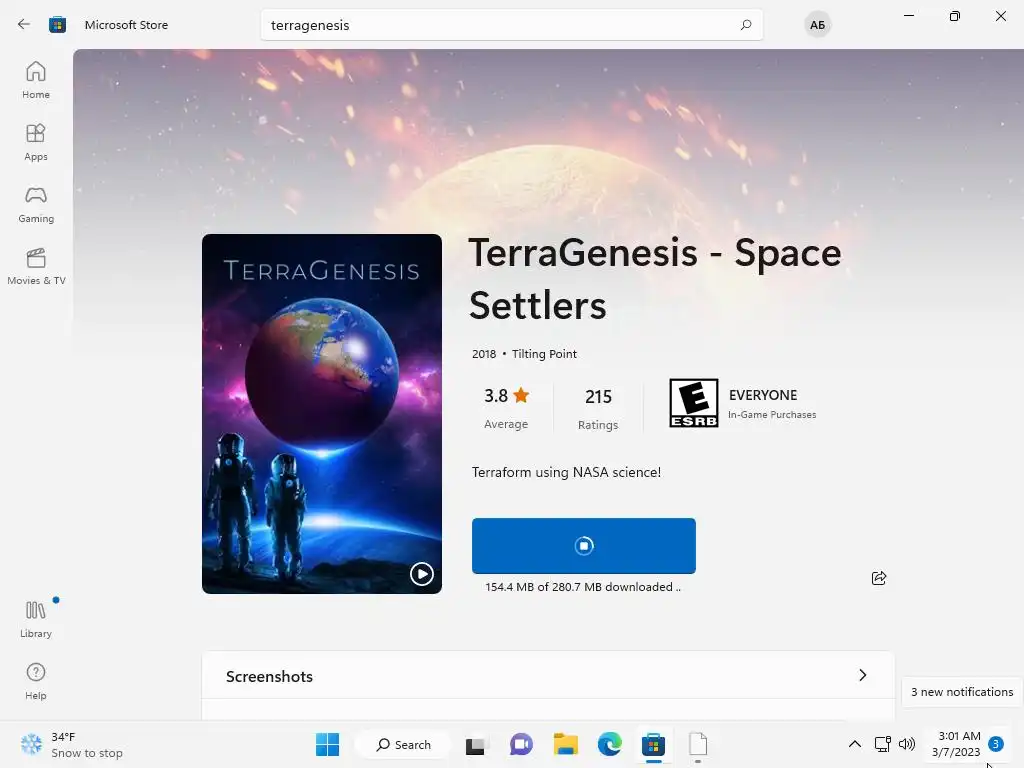1024x768 pixels.
Task: Share the TerraGenesis app
Action: [x=879, y=578]
